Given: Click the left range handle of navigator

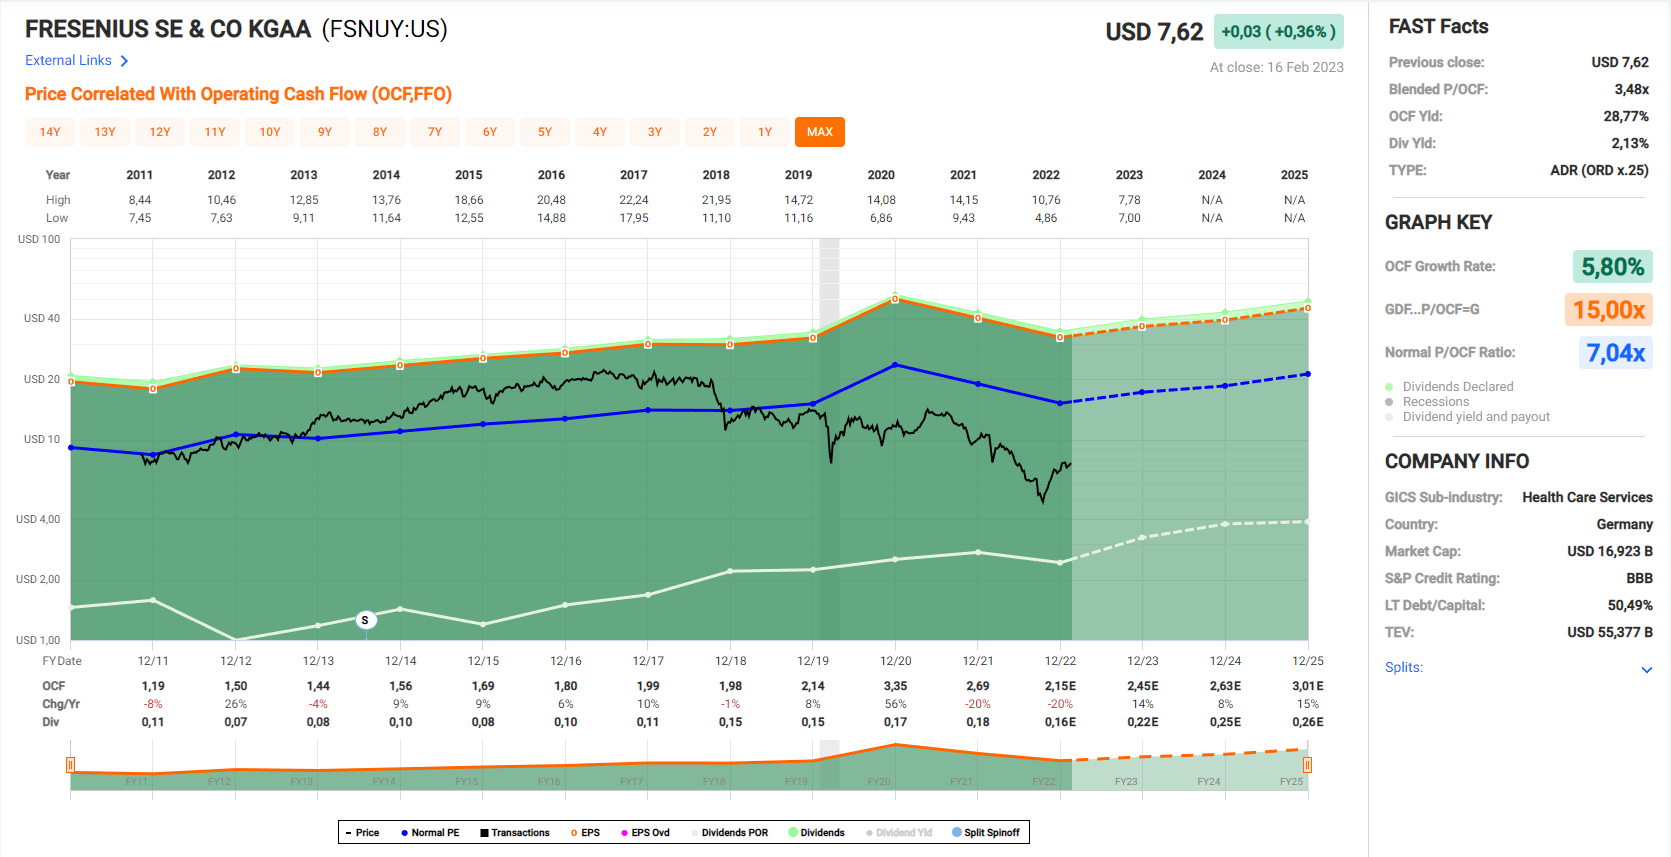Looking at the screenshot, I should click(70, 765).
